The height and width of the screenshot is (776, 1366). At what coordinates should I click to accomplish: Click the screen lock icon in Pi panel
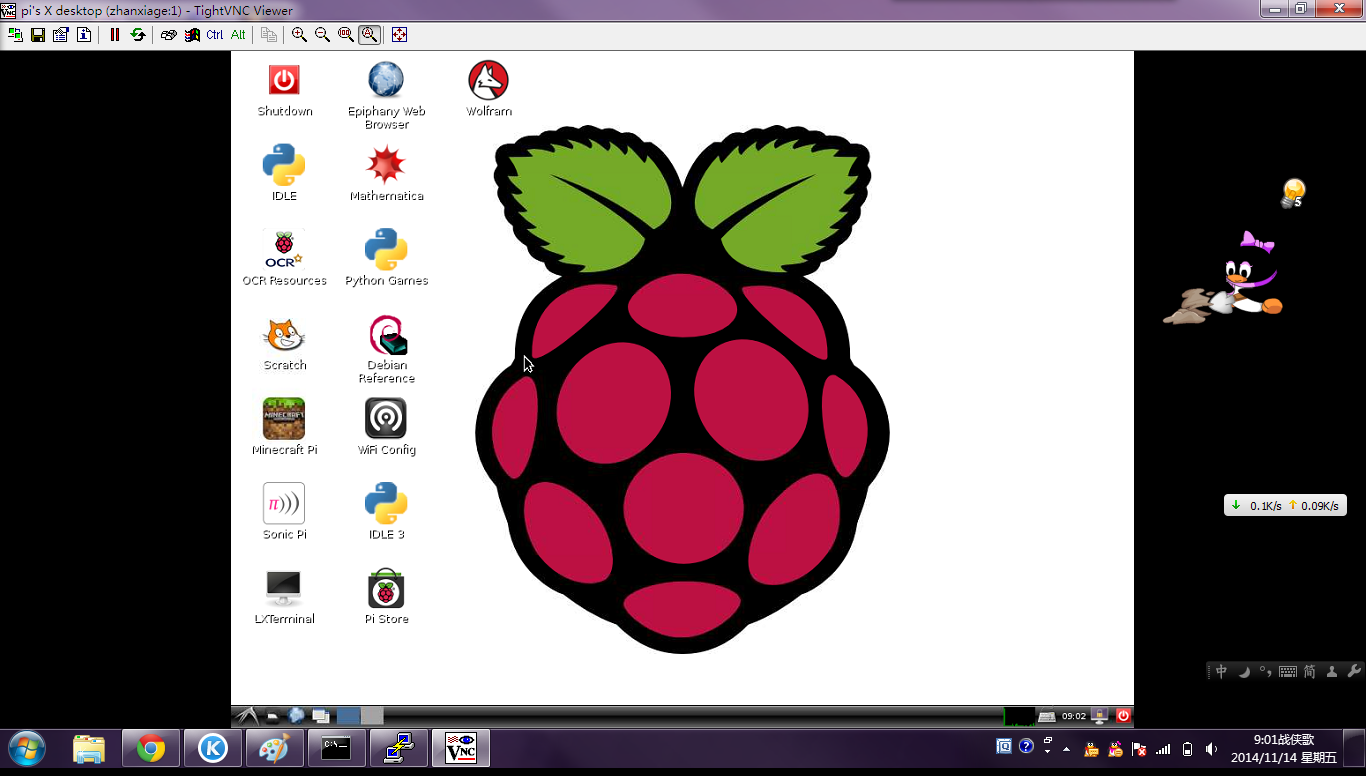click(x=1100, y=716)
